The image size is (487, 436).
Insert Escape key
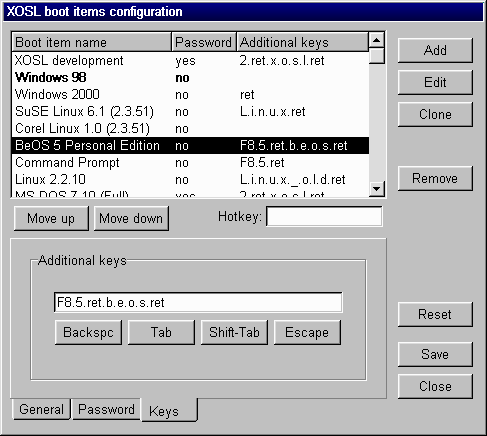[307, 332]
